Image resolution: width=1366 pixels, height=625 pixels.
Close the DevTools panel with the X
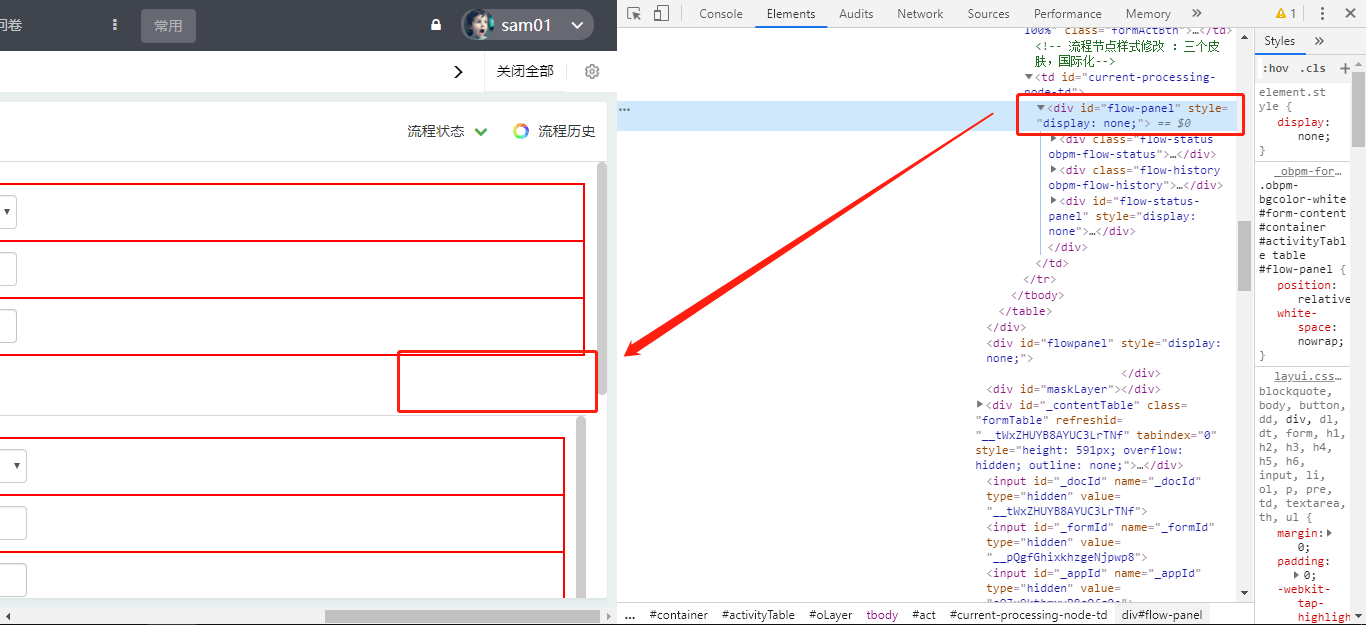[x=1350, y=13]
